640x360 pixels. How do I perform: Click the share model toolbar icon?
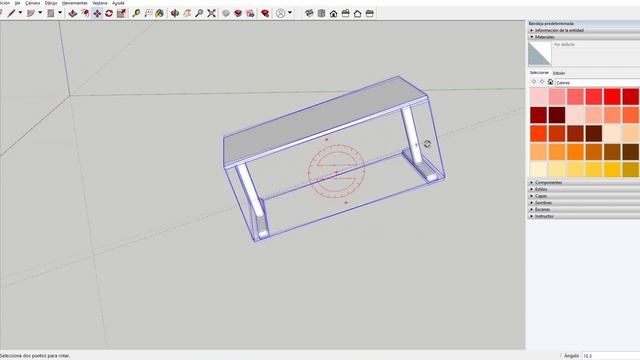[x=250, y=13]
